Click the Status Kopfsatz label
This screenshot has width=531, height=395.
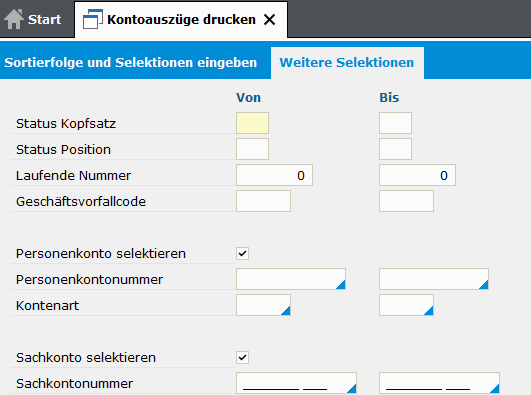pos(66,124)
